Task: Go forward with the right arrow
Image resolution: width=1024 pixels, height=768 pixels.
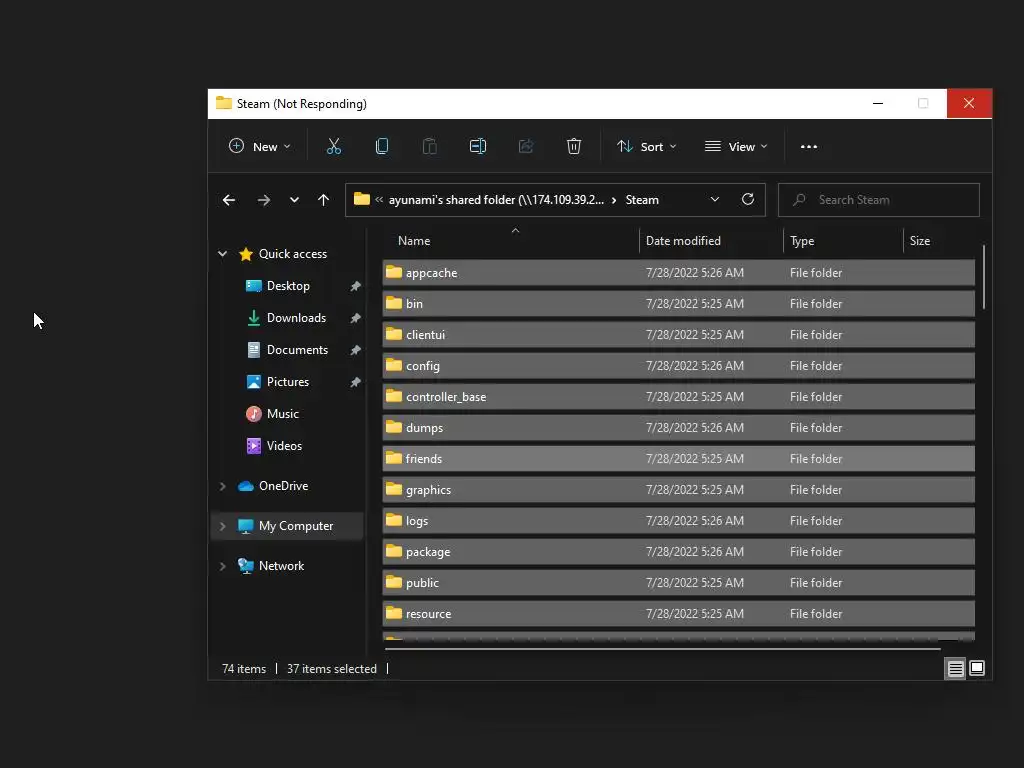Action: (264, 200)
